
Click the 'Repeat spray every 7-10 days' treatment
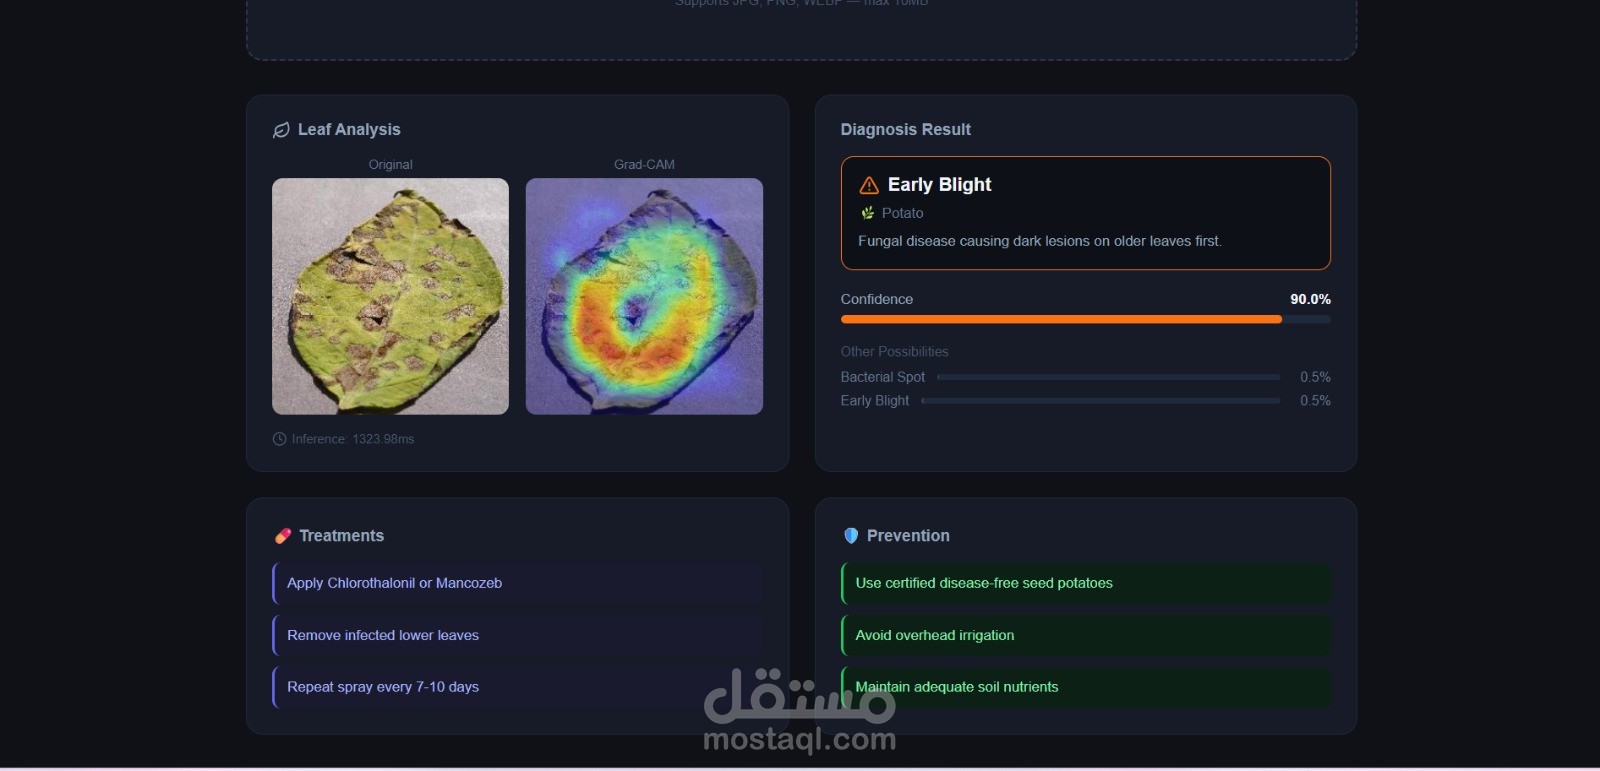[518, 687]
